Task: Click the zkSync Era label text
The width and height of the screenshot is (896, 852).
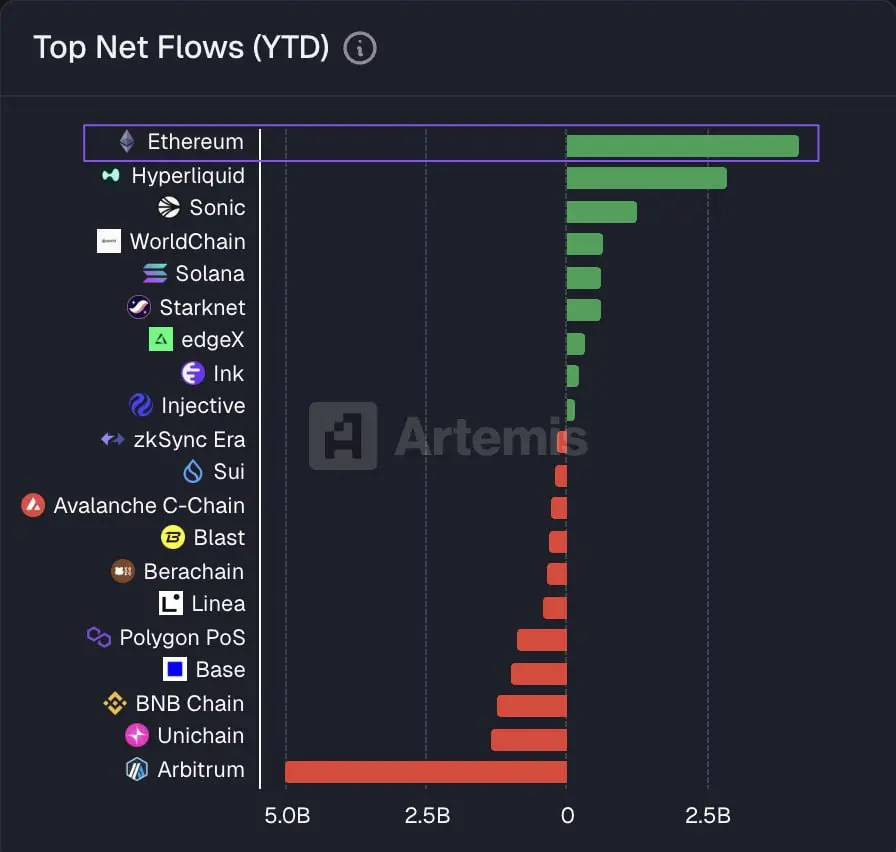Action: (189, 439)
